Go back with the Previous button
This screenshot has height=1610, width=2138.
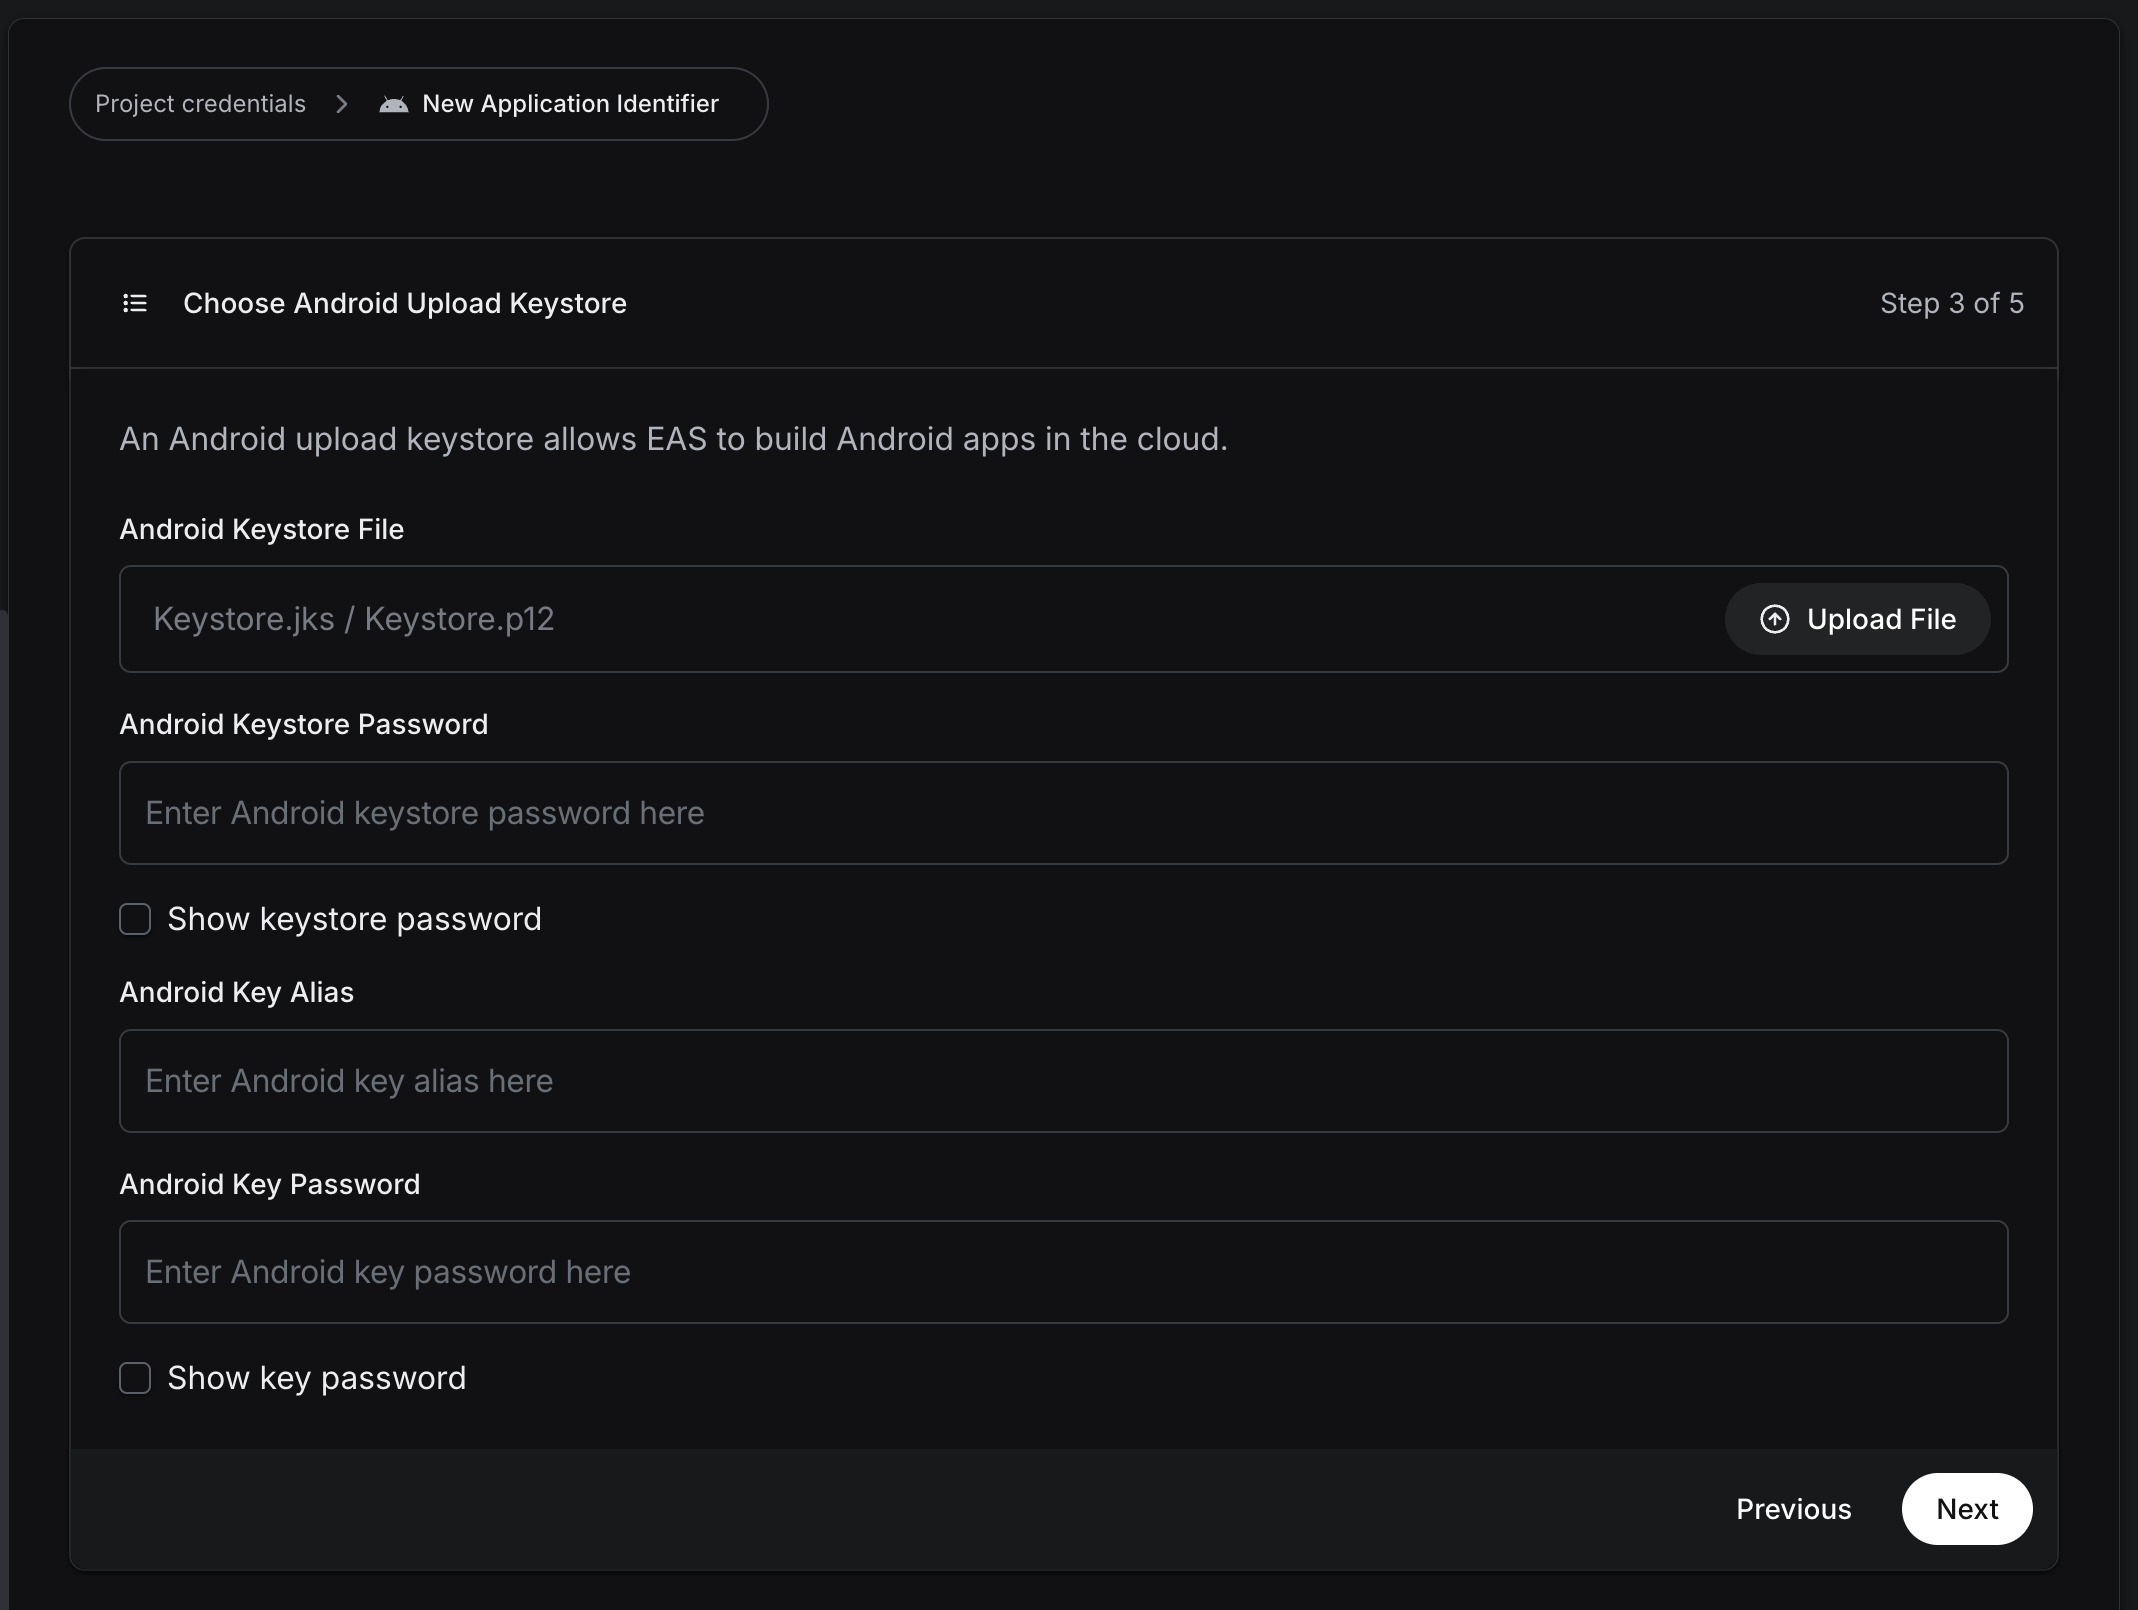1793,1509
